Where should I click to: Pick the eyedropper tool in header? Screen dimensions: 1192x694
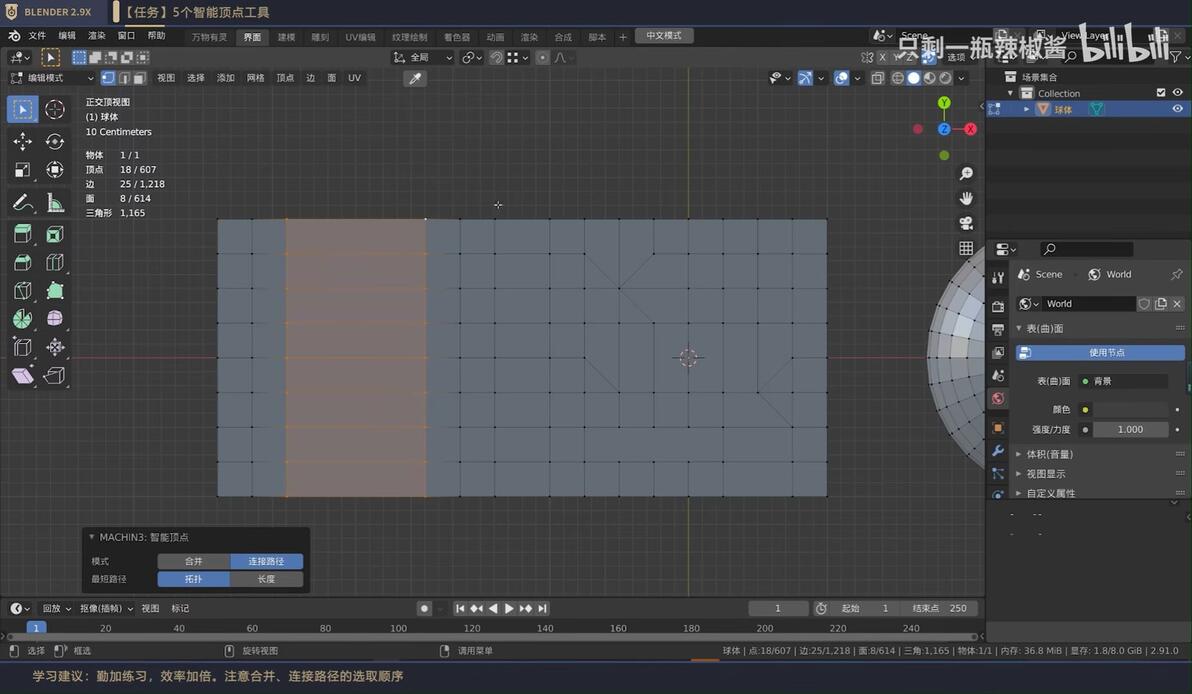[x=415, y=78]
